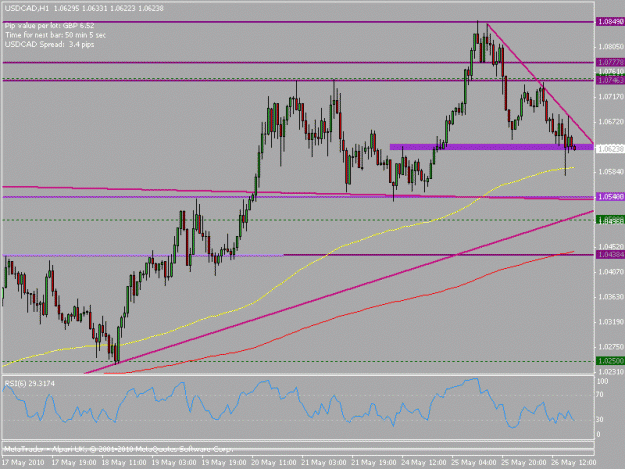Click the current price label 1.06238
Screen dimensions: 625x469
click(610, 149)
